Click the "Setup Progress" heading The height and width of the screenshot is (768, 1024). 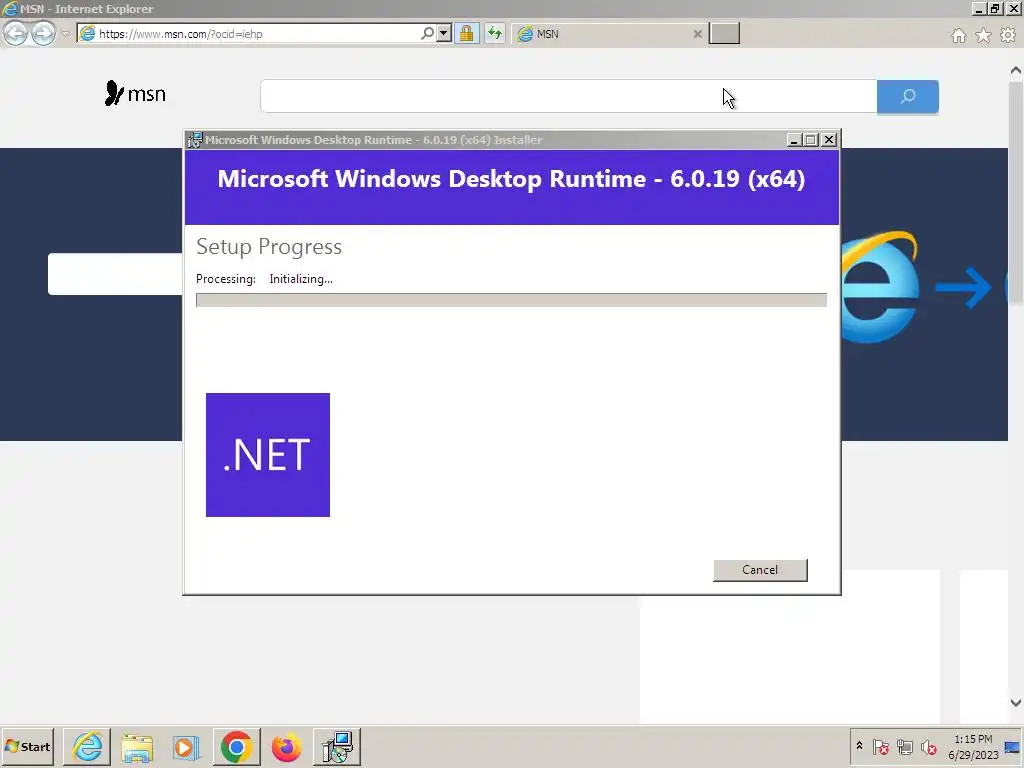pos(269,246)
